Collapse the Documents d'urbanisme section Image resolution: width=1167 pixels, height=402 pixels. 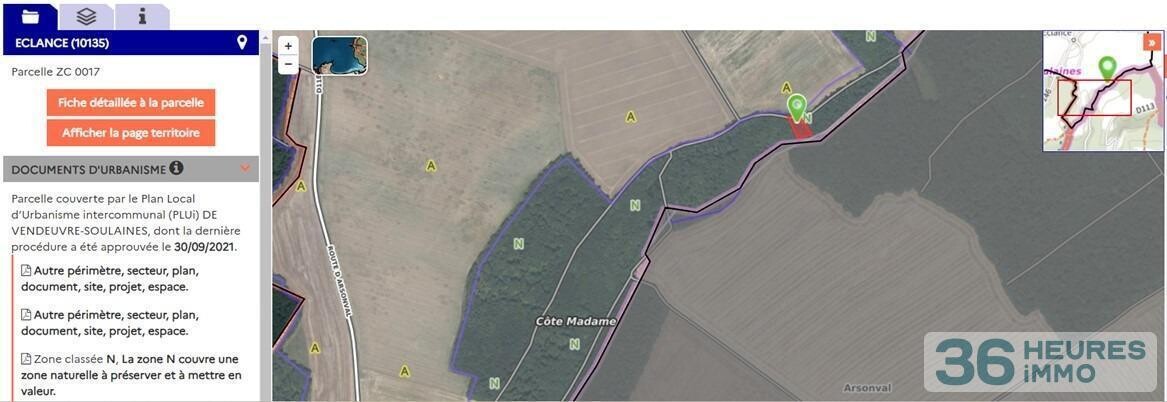point(246,169)
